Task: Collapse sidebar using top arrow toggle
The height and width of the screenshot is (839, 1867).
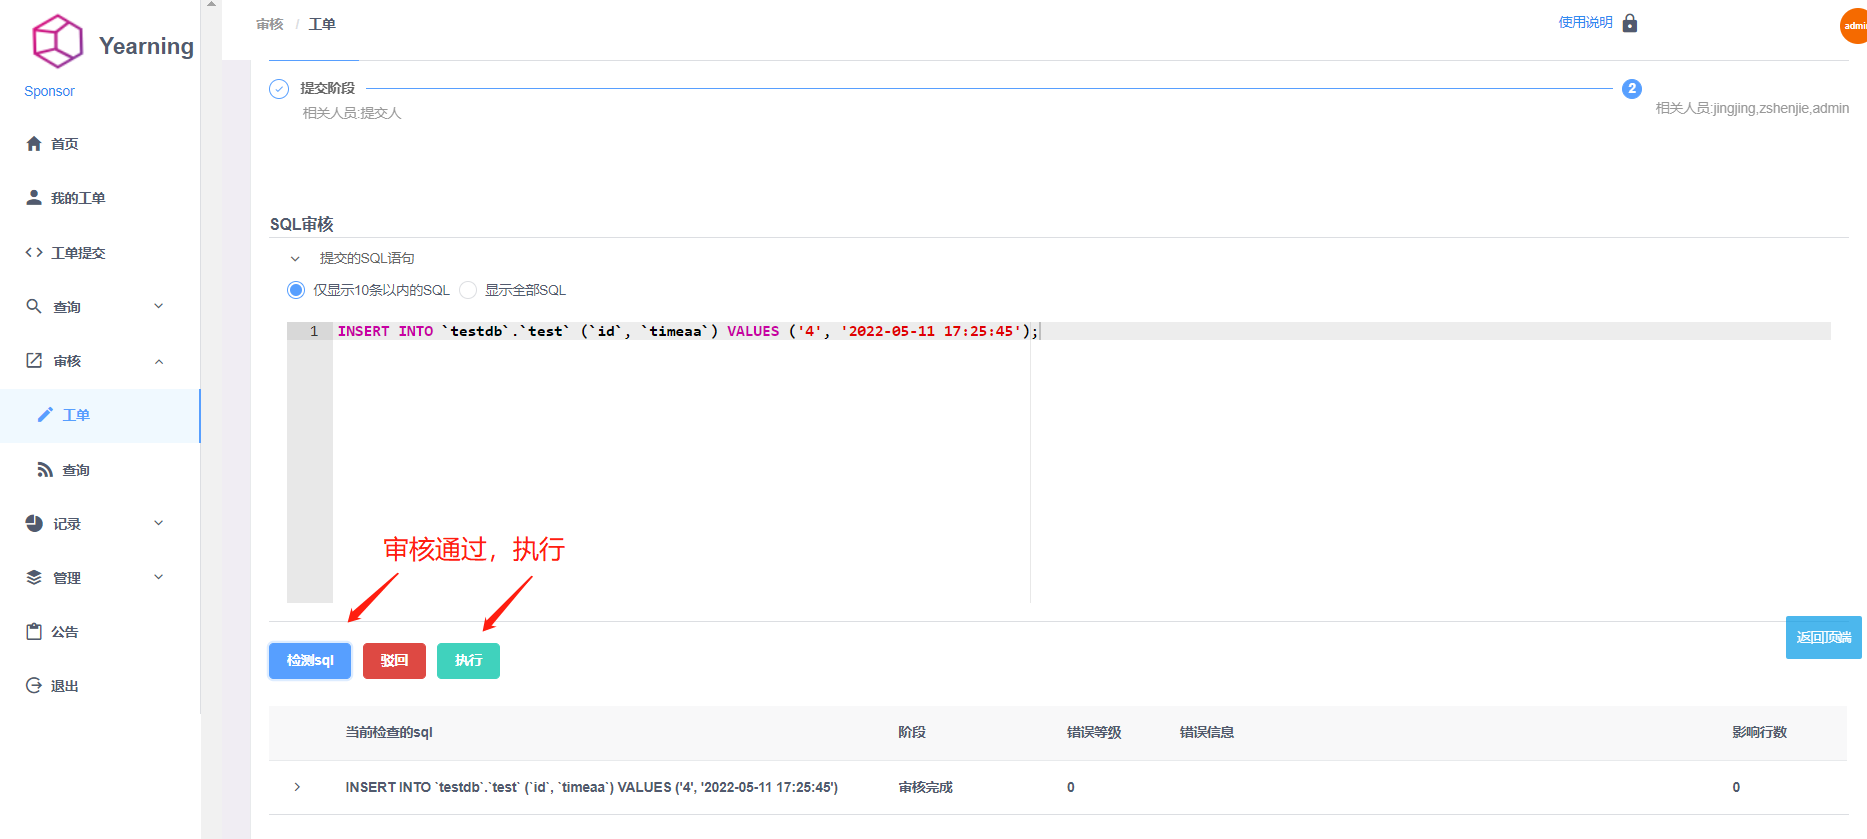Action: click(x=211, y=4)
